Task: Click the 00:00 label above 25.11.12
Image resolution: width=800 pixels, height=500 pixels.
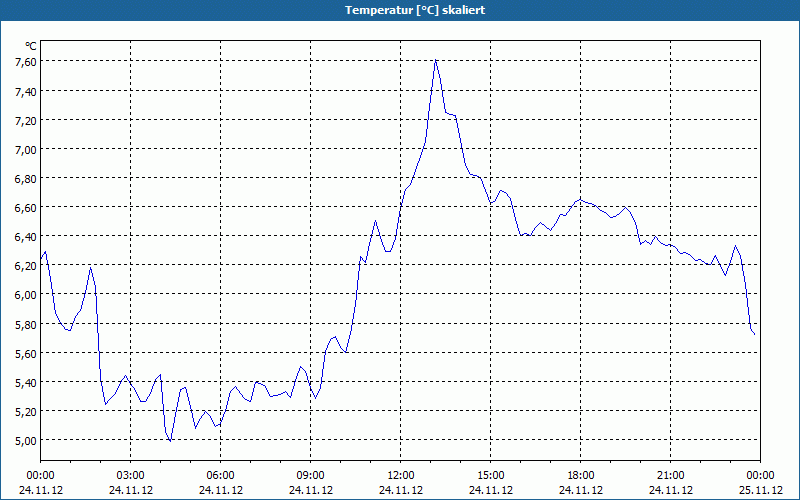Action: [760, 476]
